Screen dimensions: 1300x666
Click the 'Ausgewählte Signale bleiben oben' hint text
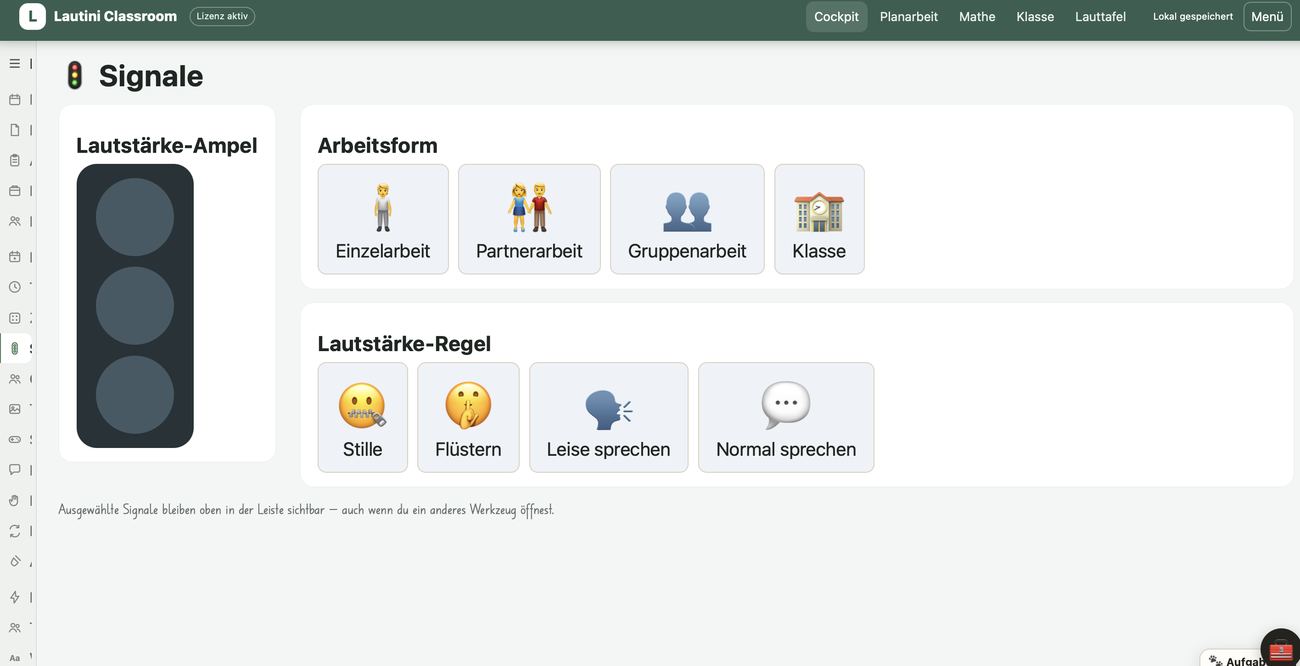pyautogui.click(x=306, y=509)
